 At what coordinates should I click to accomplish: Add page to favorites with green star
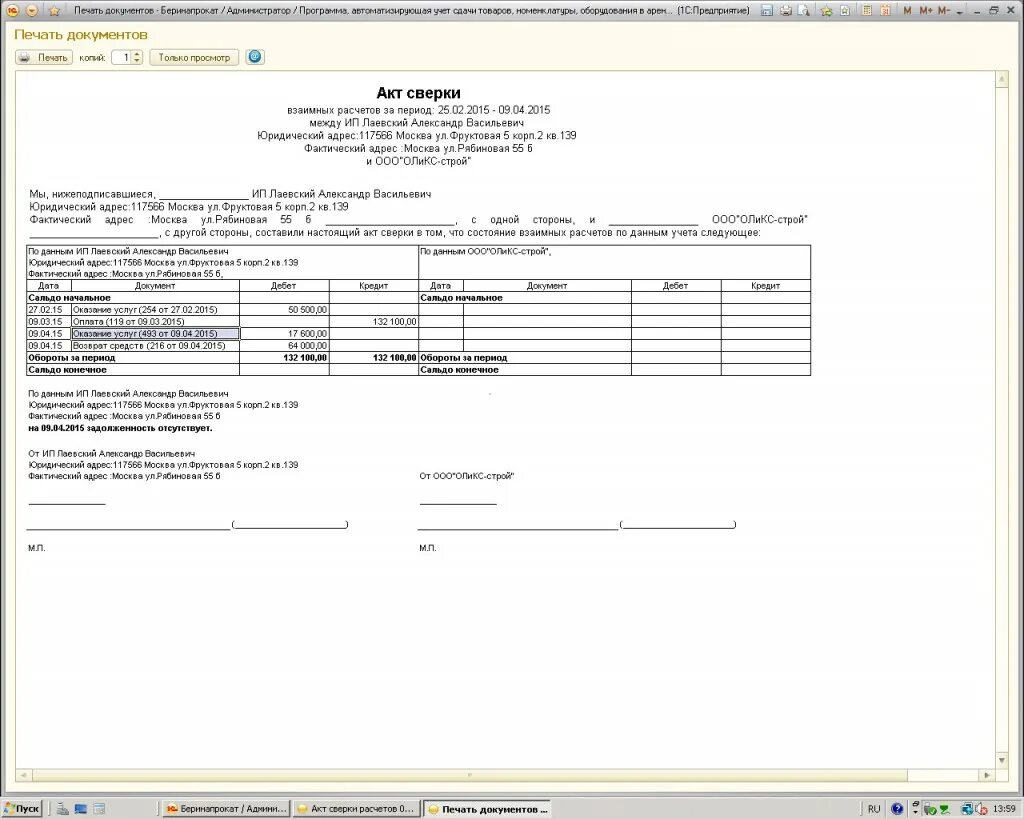(826, 10)
